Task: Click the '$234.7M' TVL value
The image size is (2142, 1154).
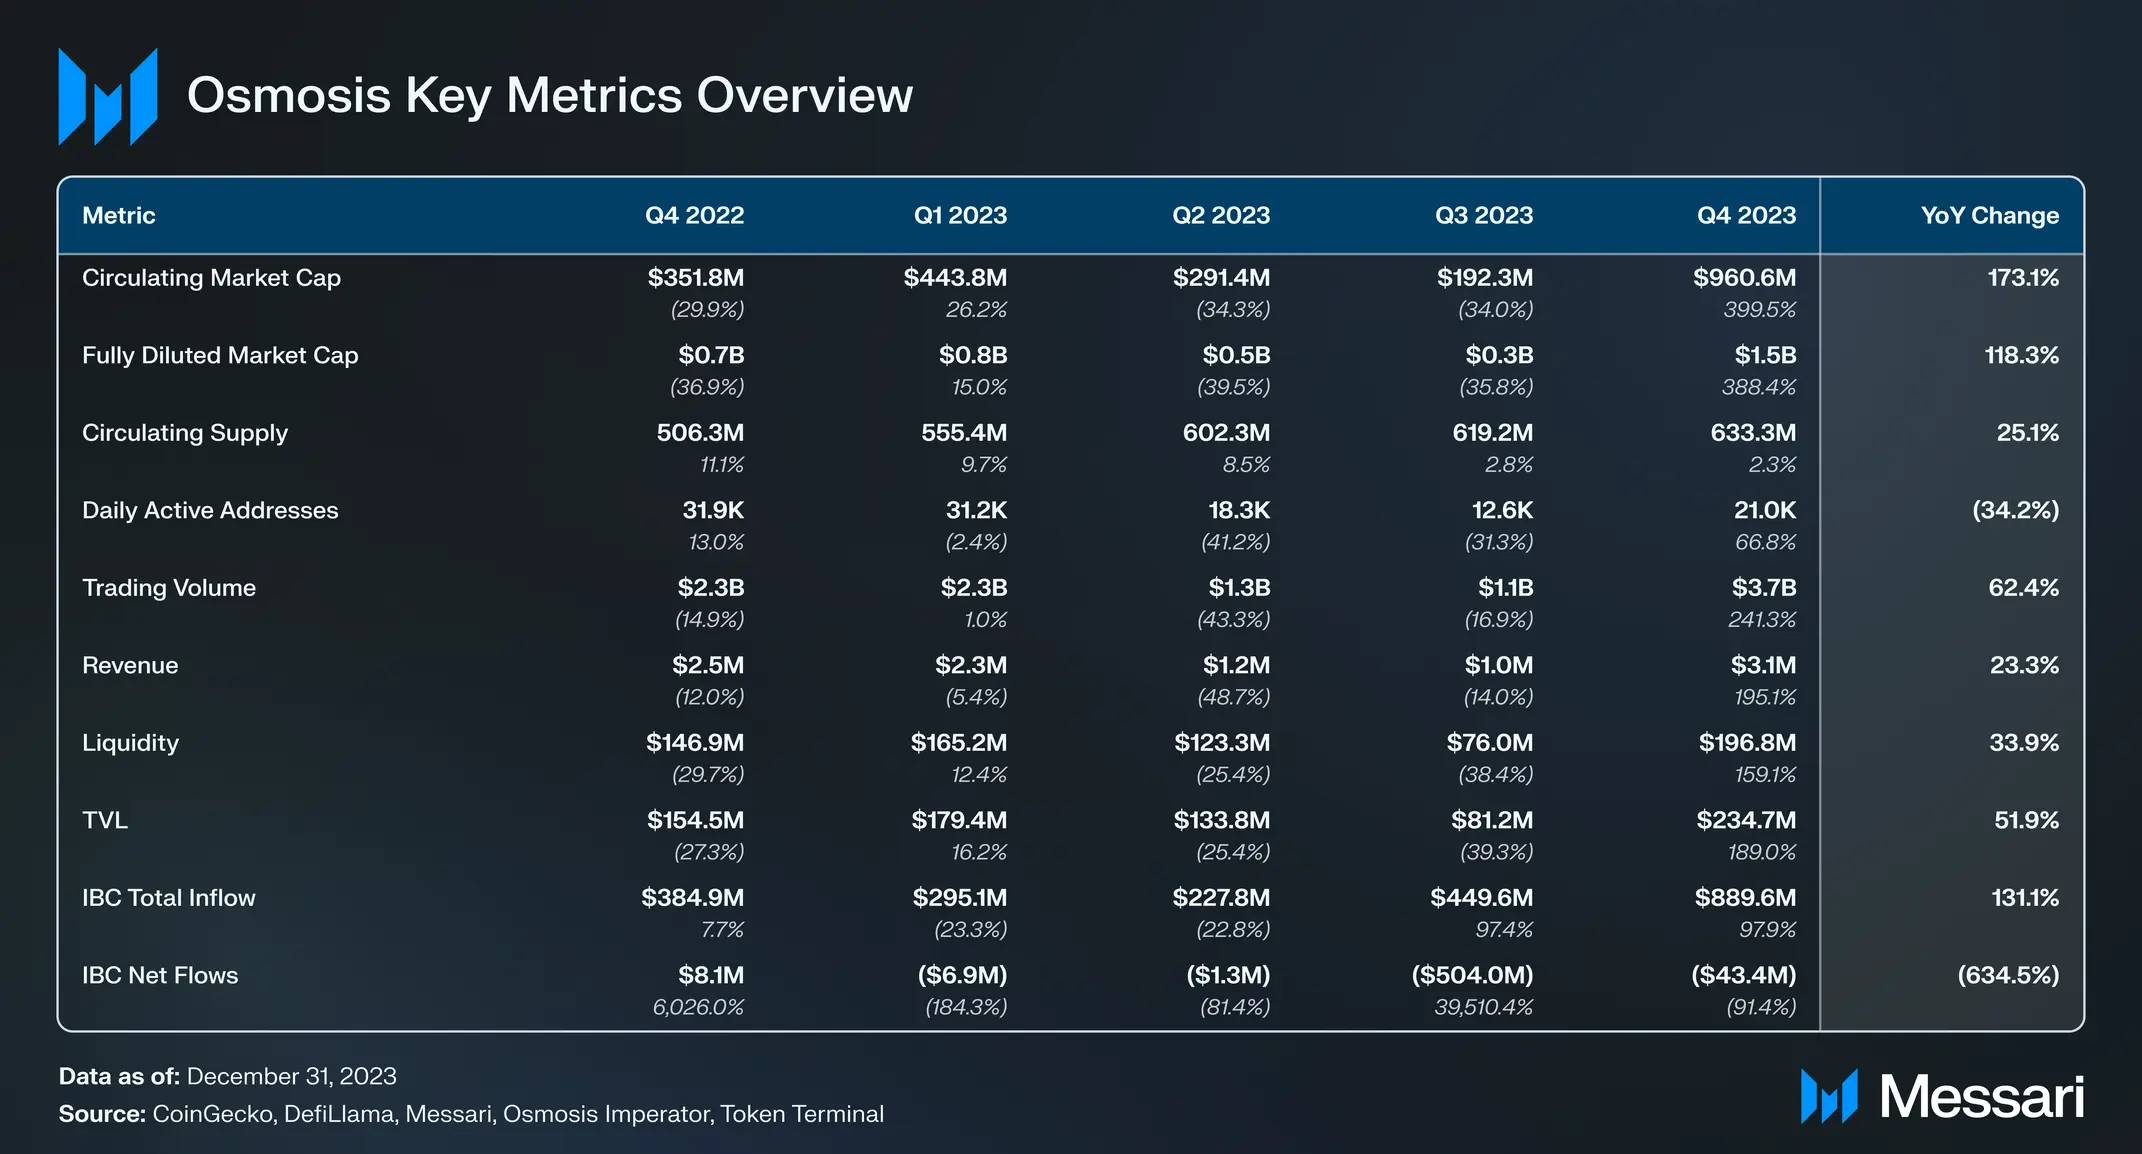Action: pyautogui.click(x=1746, y=820)
